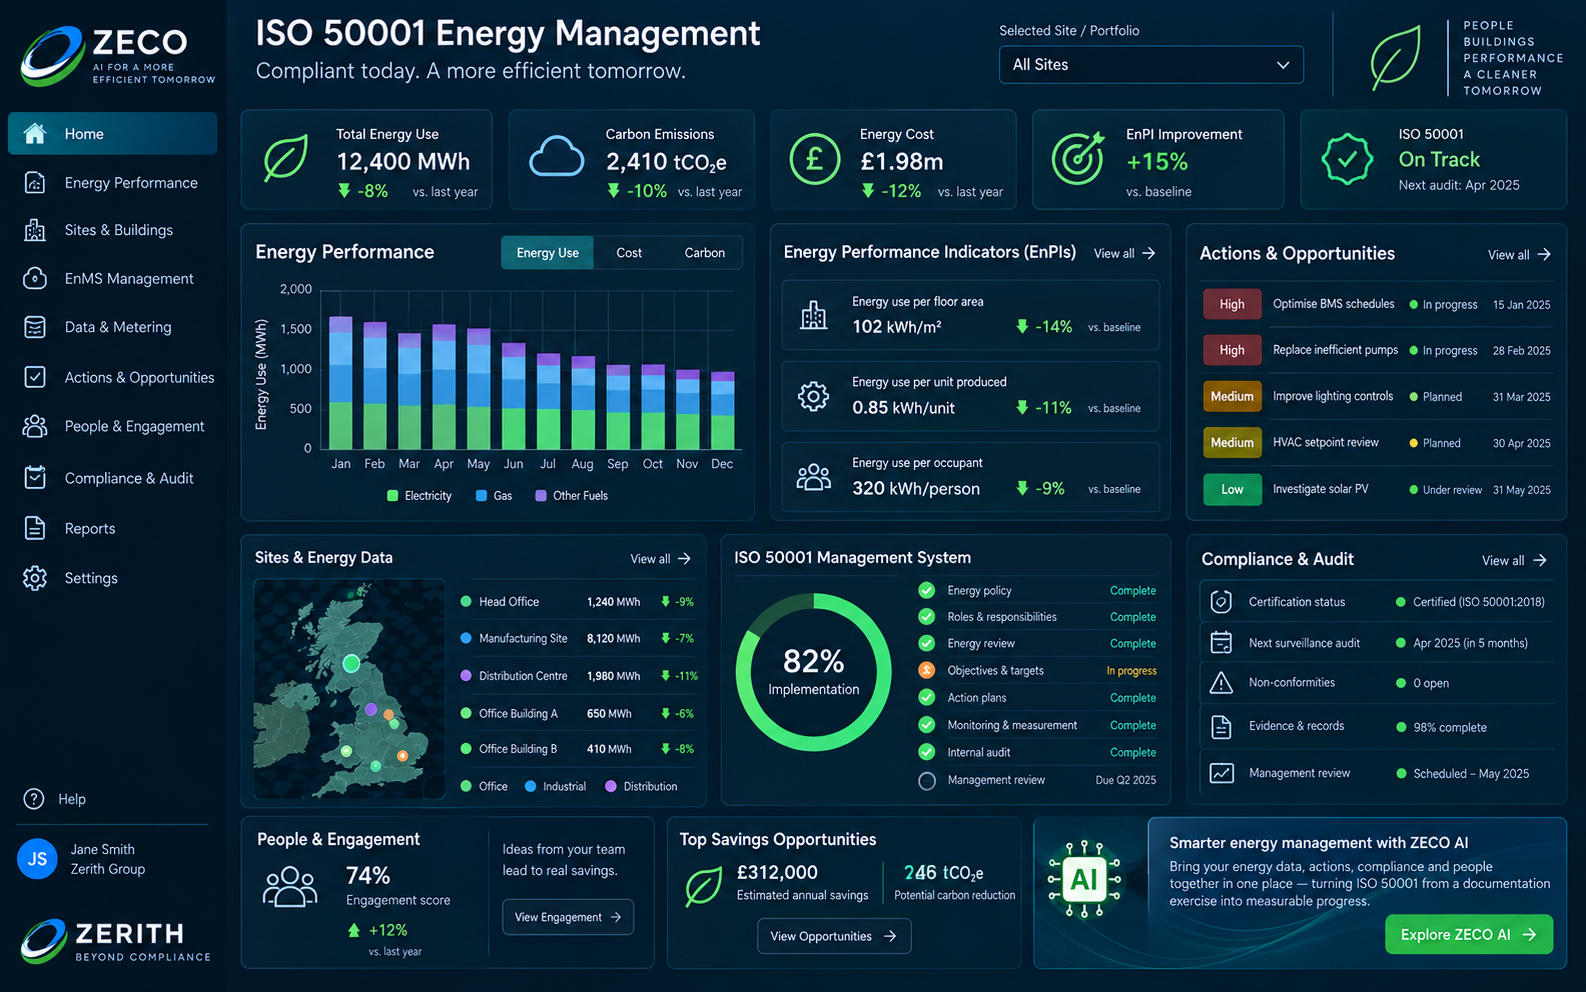Click the Help question mark icon
This screenshot has height=992, width=1586.
tap(34, 799)
